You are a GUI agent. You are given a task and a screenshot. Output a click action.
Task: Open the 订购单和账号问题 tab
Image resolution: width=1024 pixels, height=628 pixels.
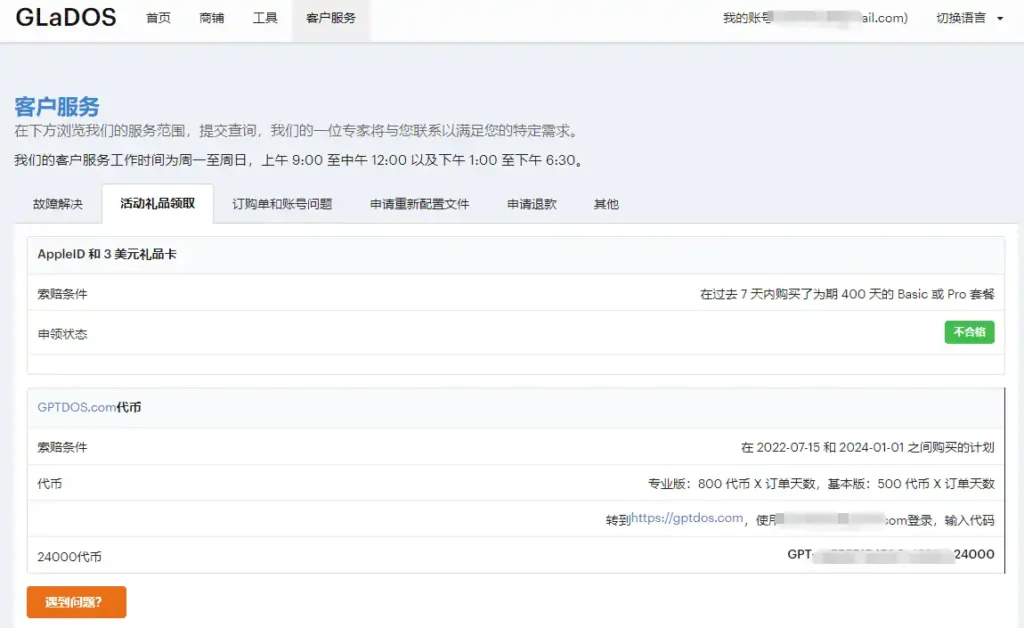pos(282,204)
